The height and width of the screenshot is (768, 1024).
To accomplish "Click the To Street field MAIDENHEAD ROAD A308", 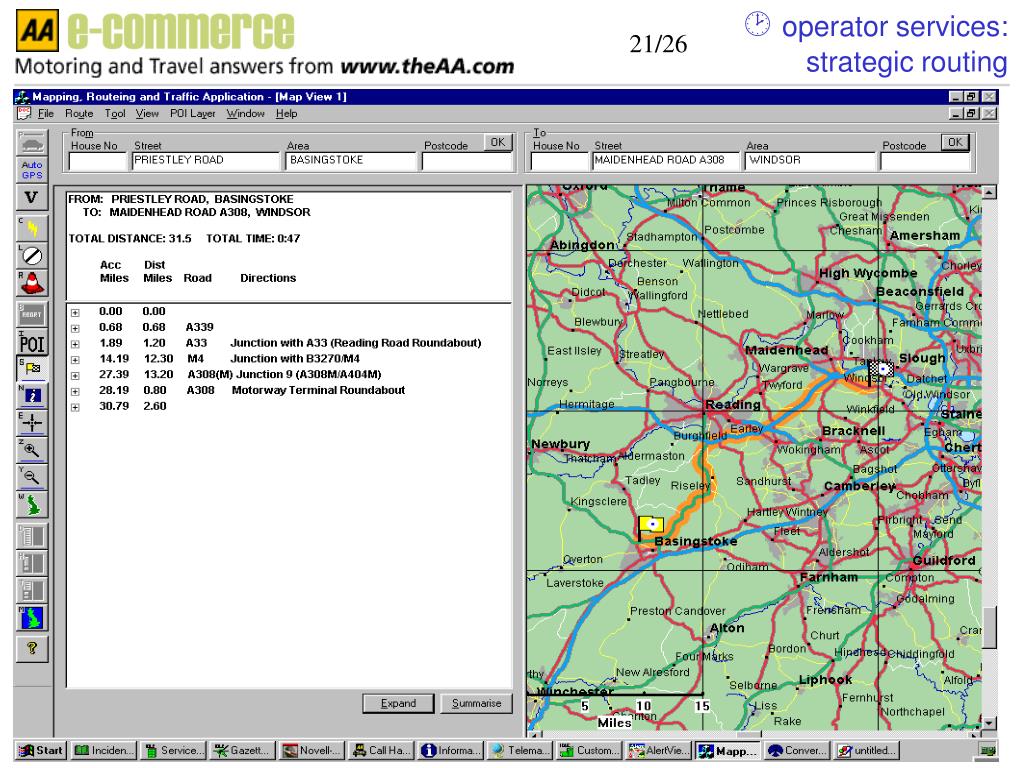I will click(x=666, y=161).
